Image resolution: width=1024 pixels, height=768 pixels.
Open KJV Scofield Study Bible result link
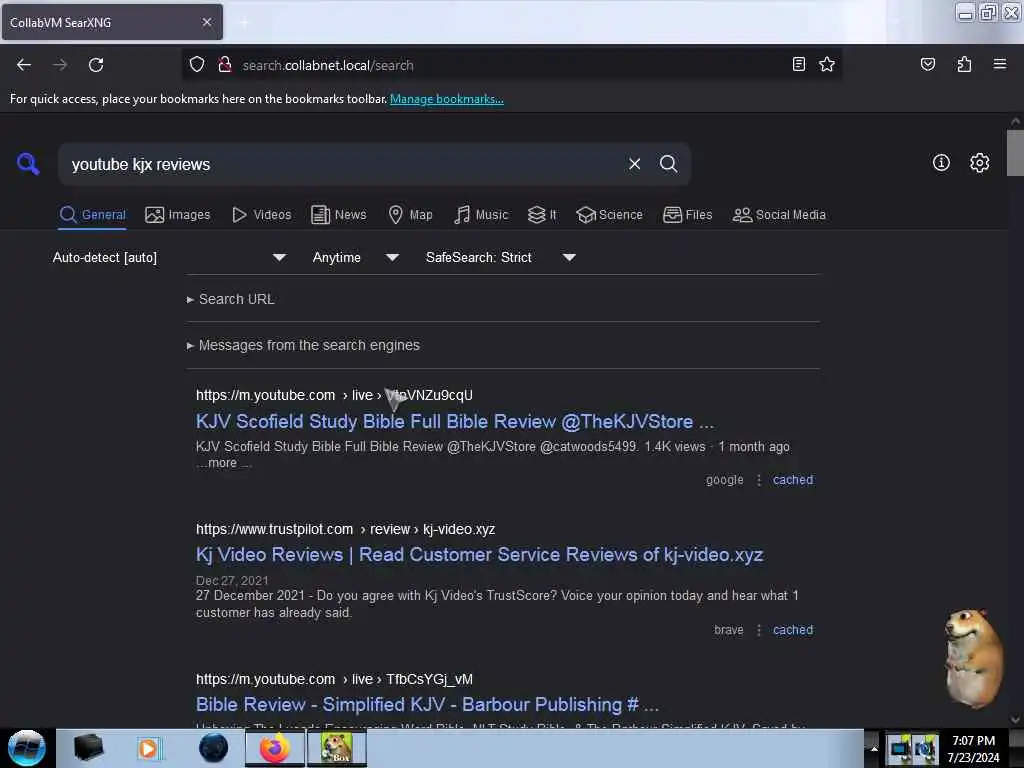(455, 421)
